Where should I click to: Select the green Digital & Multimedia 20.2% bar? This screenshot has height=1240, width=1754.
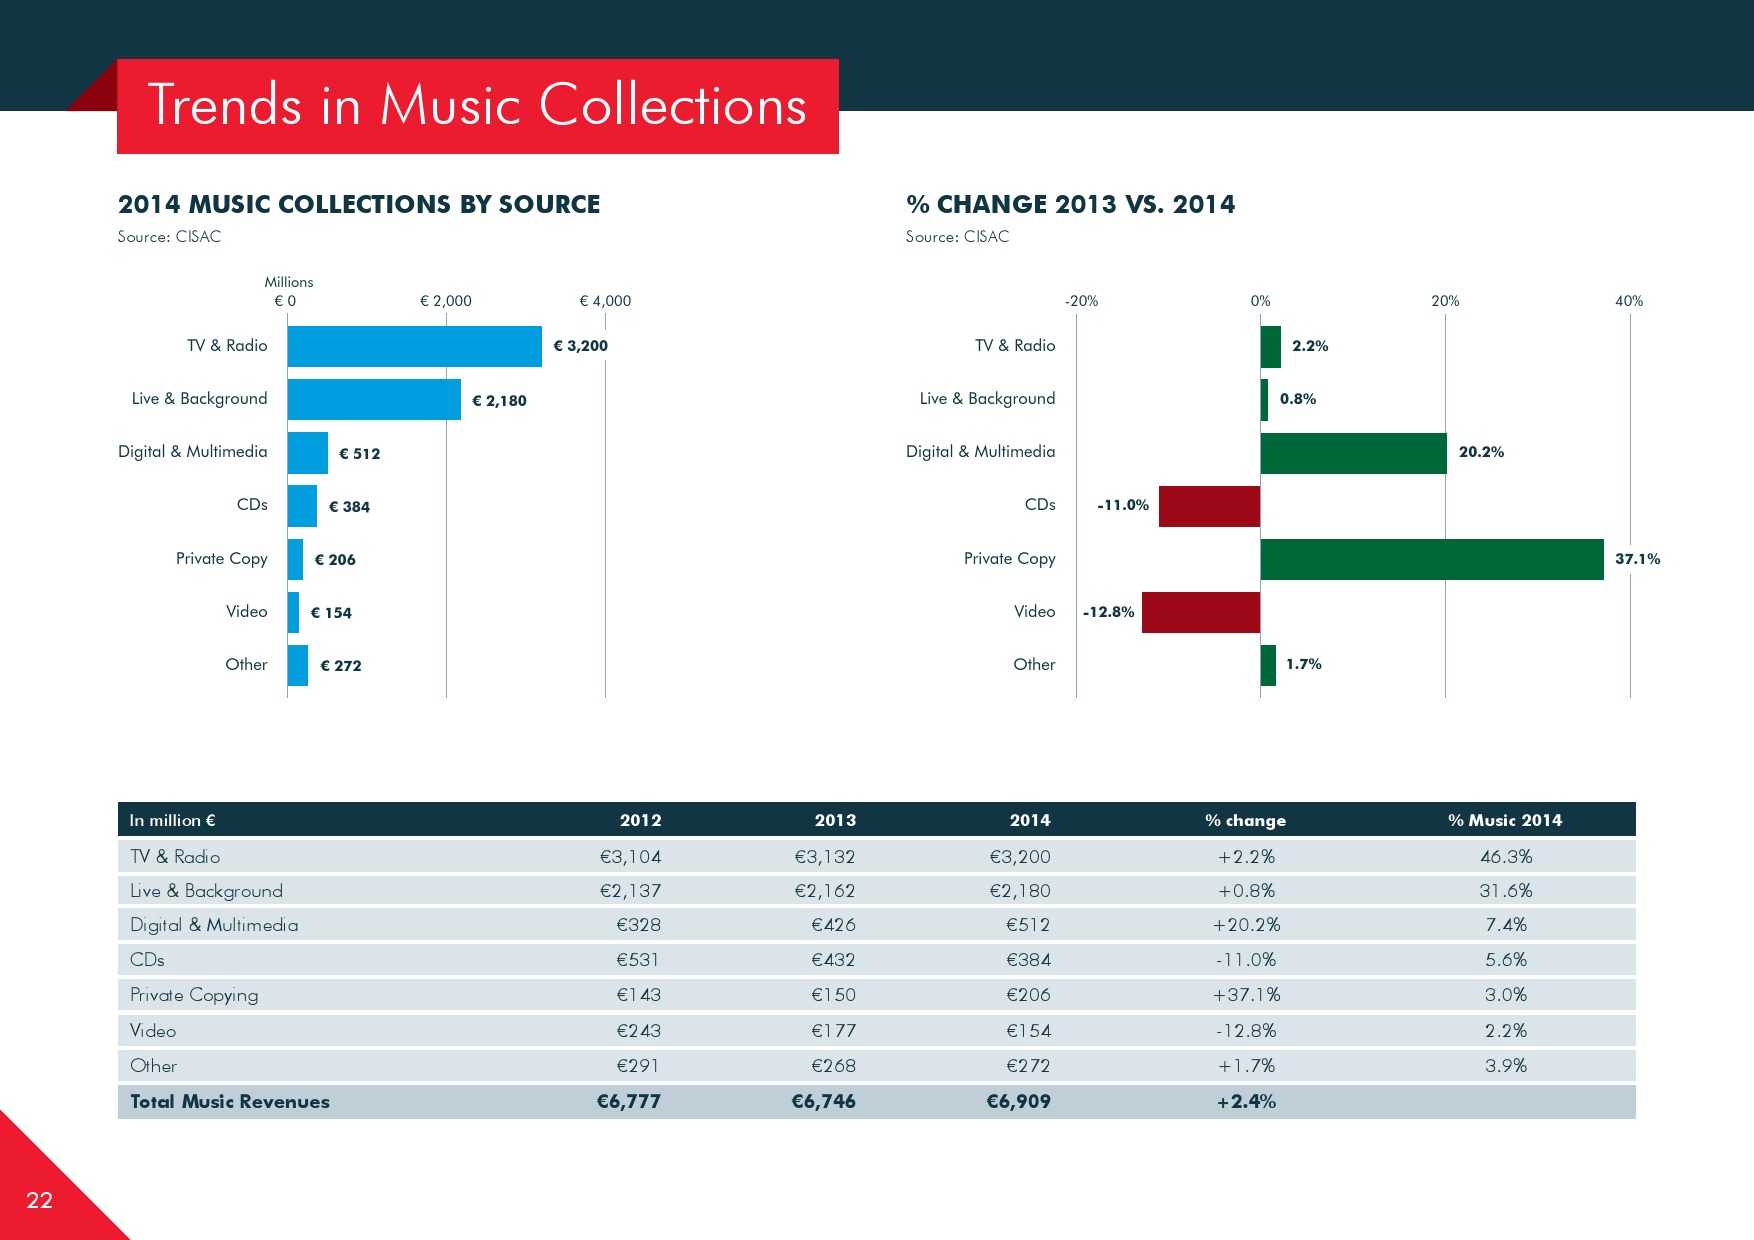click(x=1353, y=453)
